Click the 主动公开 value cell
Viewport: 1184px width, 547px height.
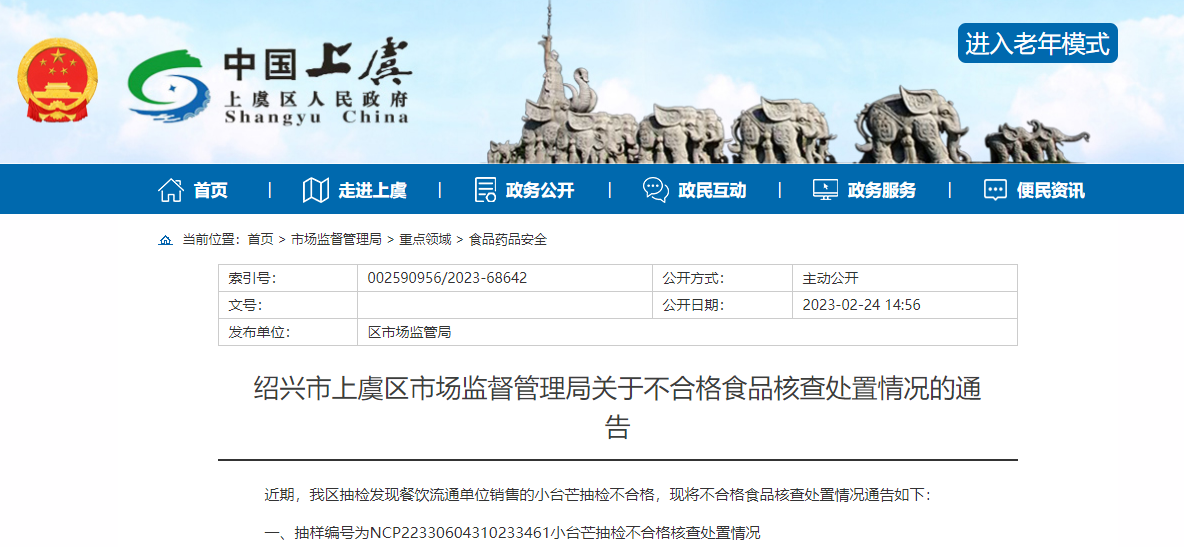pos(905,278)
